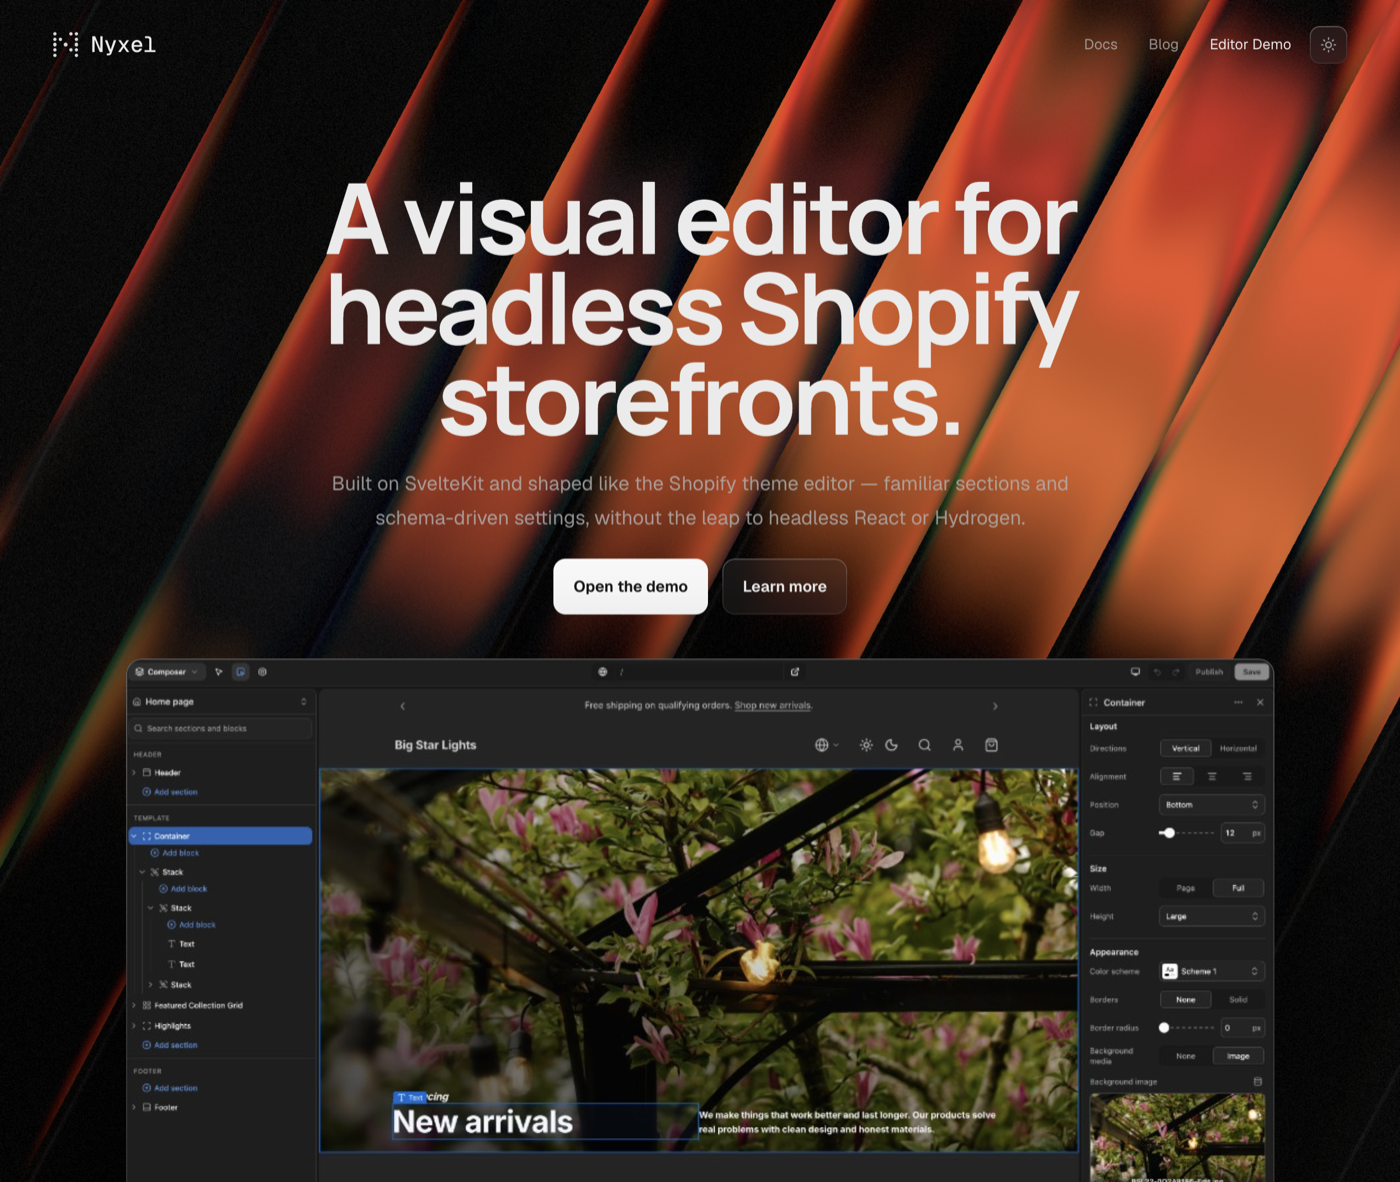
Task: Set alignment to left
Action: click(x=1177, y=776)
